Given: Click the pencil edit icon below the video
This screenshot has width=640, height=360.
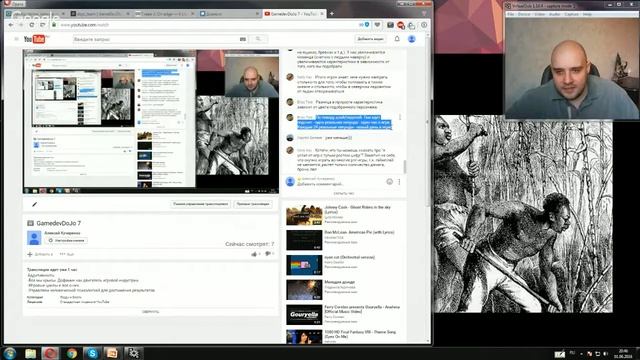Looking at the screenshot, I should click(34, 204).
